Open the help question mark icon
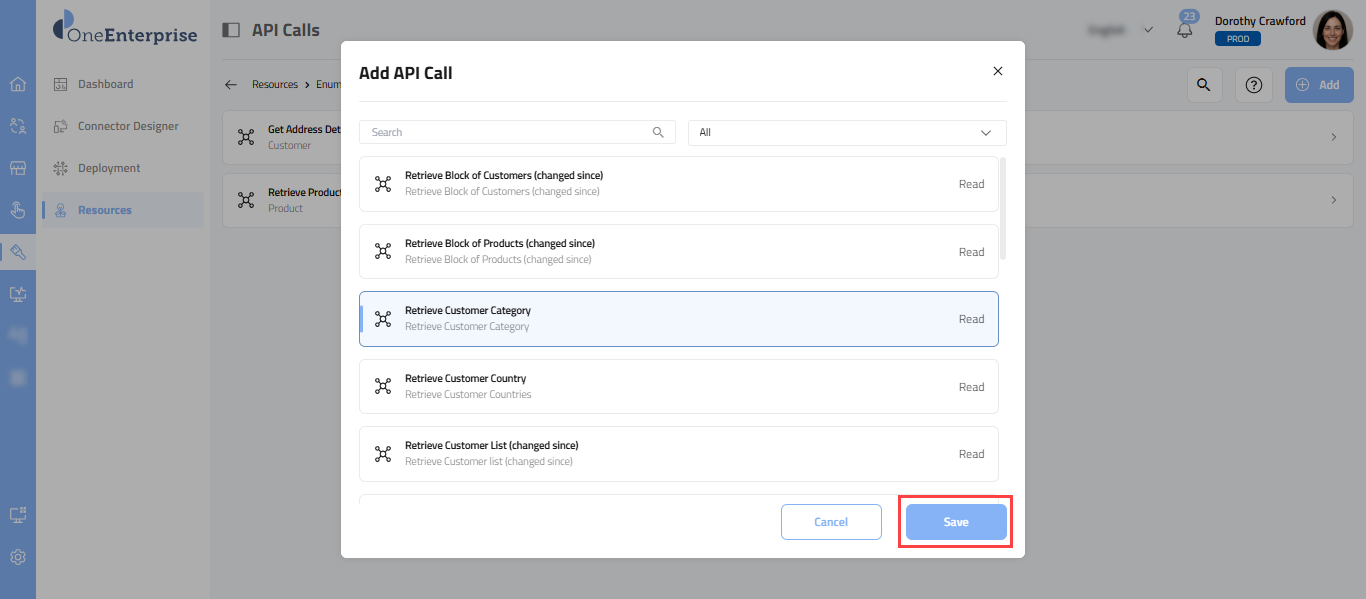1366x599 pixels. tap(1253, 85)
